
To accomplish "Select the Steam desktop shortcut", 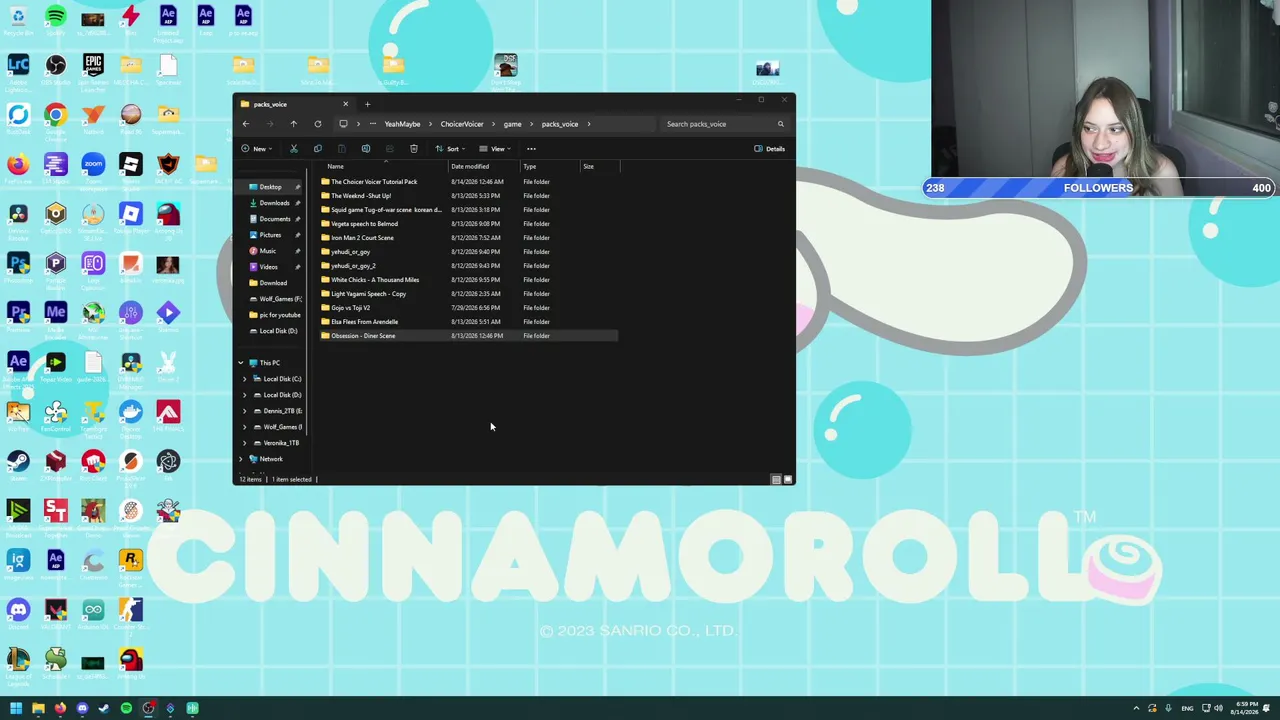I will pos(18,464).
